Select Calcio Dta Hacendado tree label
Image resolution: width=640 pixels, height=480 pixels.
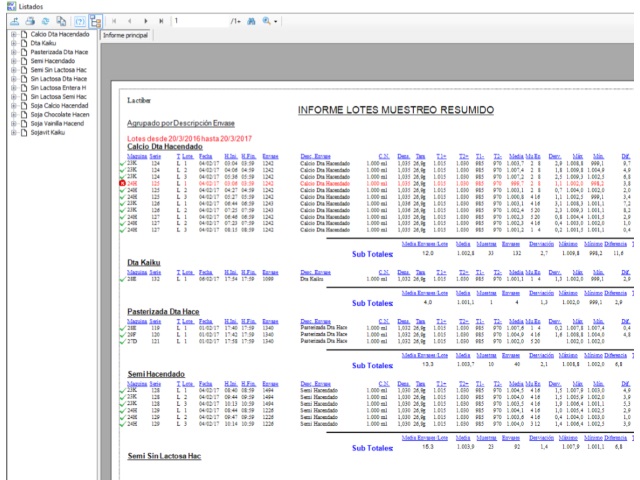60,34
